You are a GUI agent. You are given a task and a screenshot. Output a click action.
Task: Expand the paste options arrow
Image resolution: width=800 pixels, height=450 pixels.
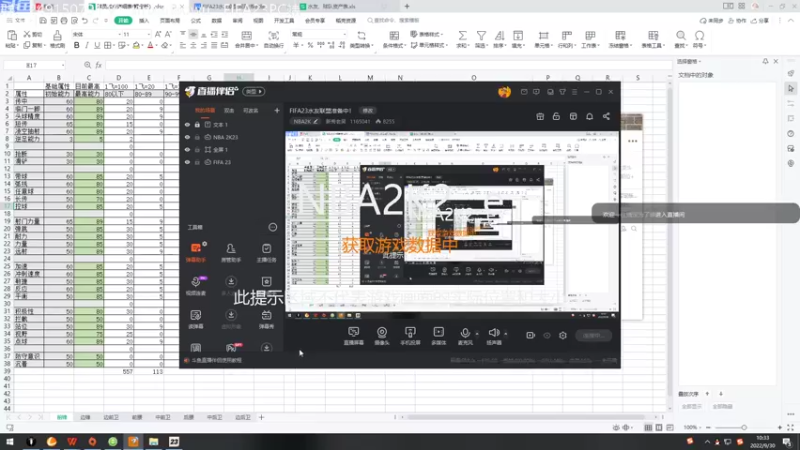pyautogui.click(x=17, y=46)
